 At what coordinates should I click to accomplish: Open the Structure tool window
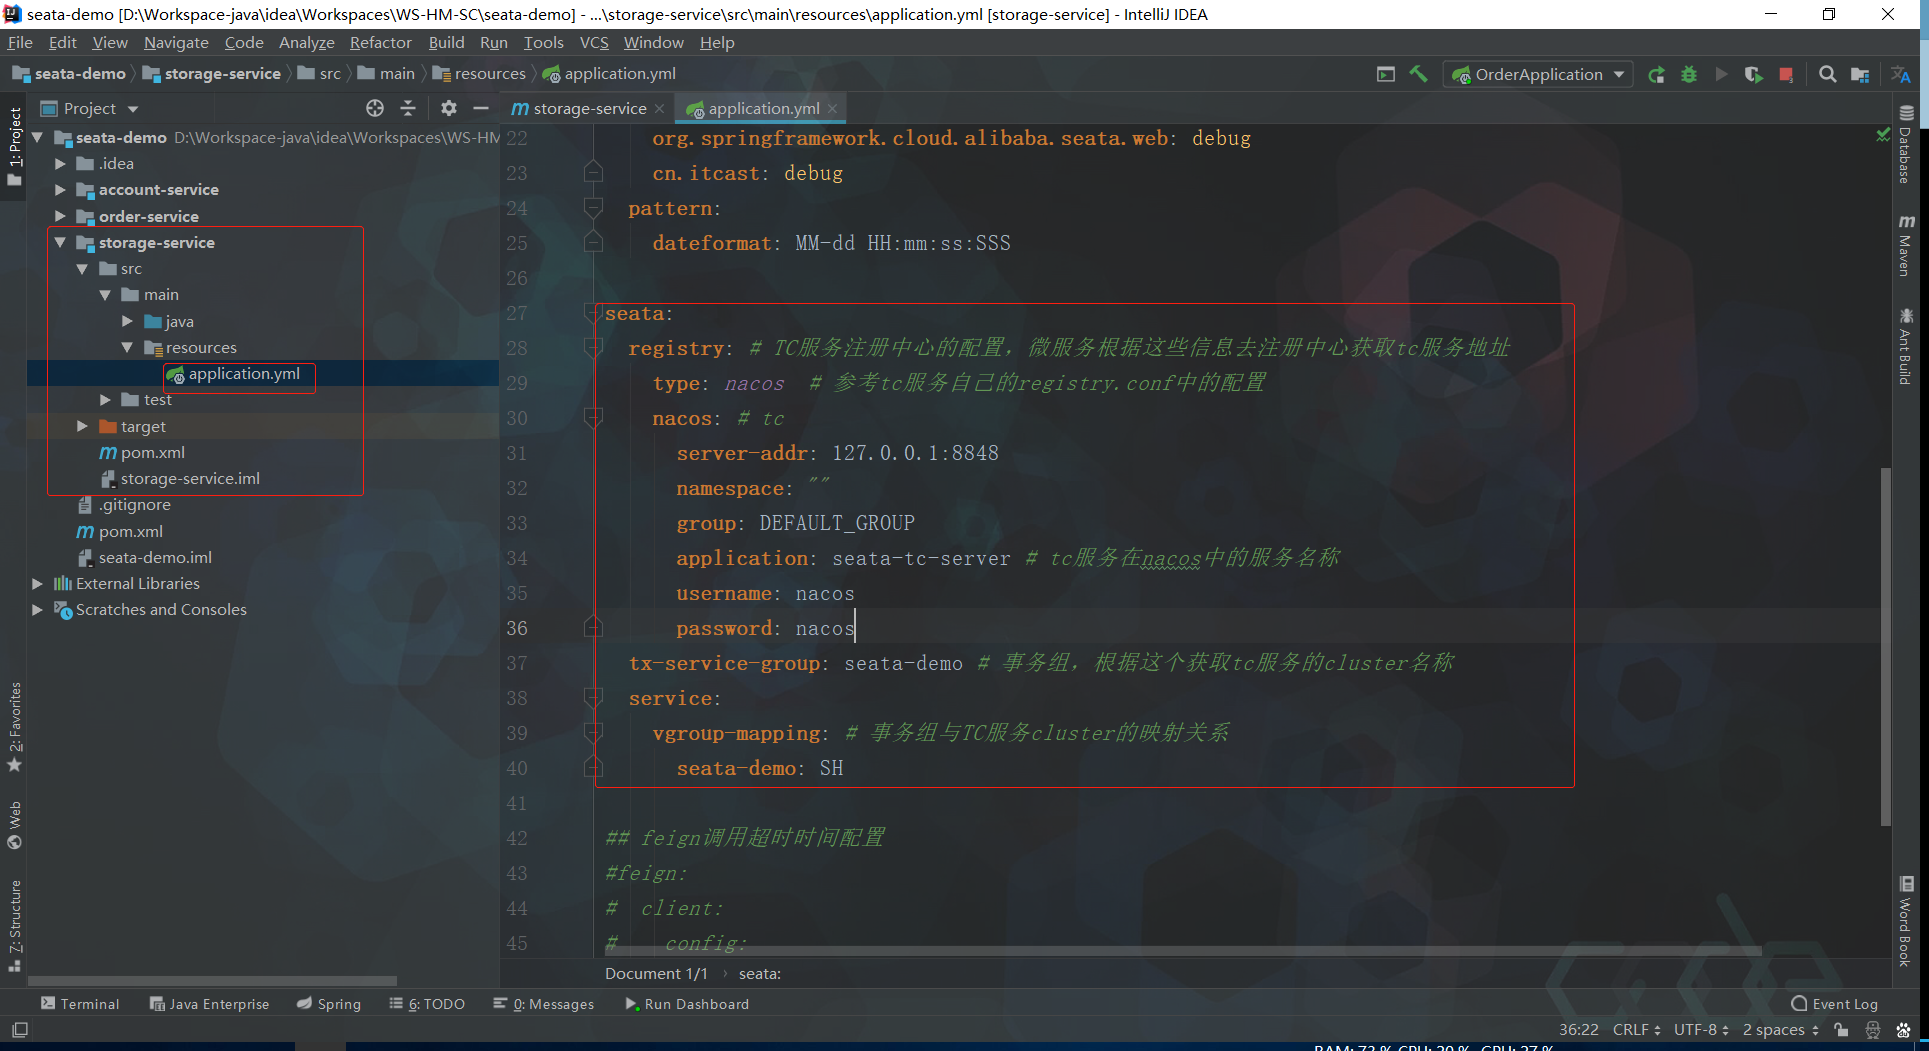[14, 926]
